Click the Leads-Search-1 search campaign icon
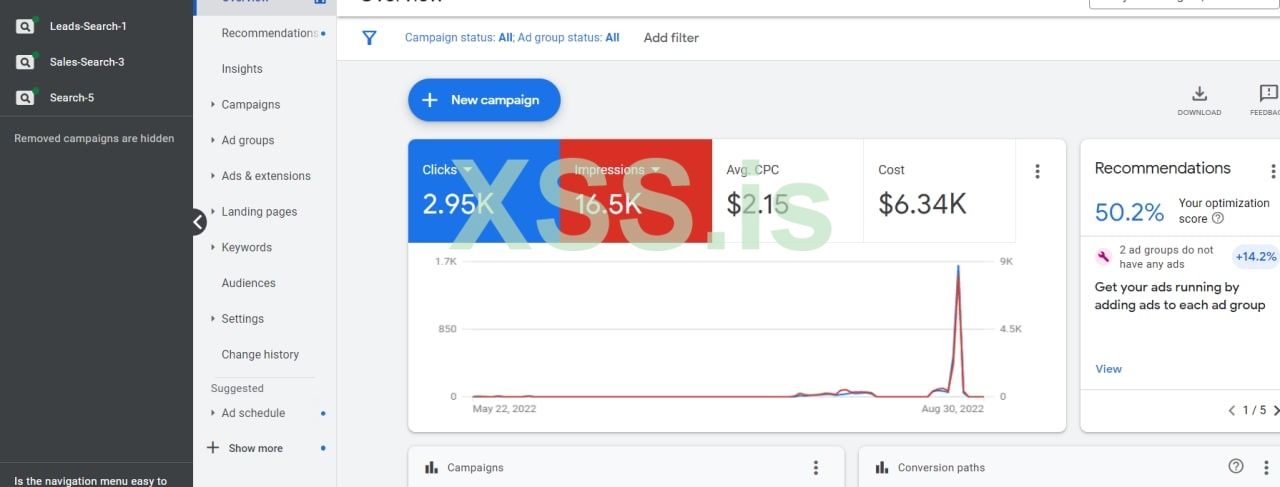The height and width of the screenshot is (487, 1280). click(x=25, y=26)
